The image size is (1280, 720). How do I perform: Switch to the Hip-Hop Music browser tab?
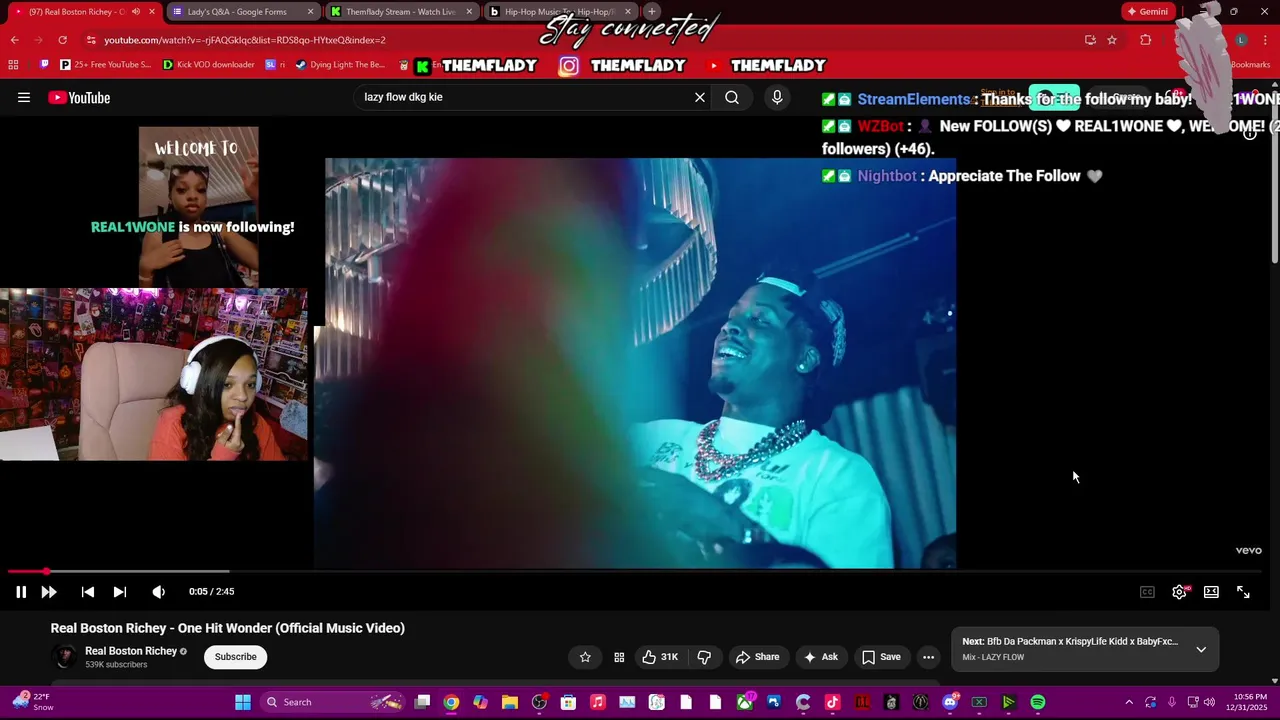click(560, 12)
